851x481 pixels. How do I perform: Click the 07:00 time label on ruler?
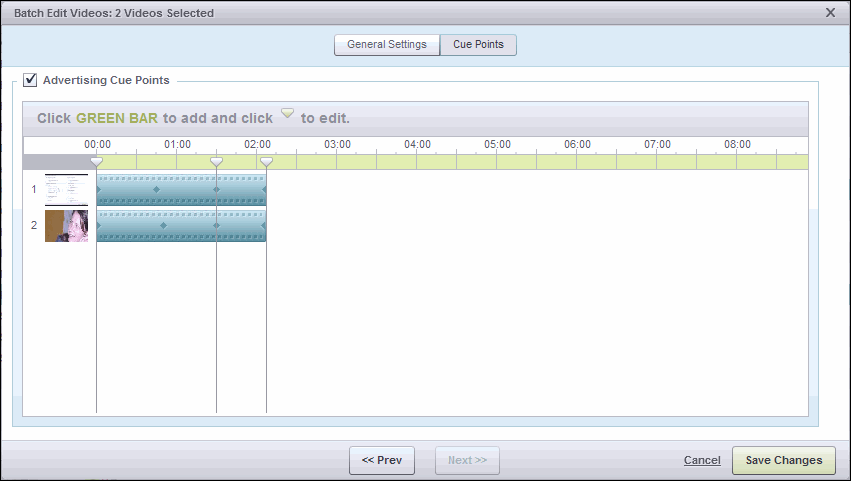point(657,144)
